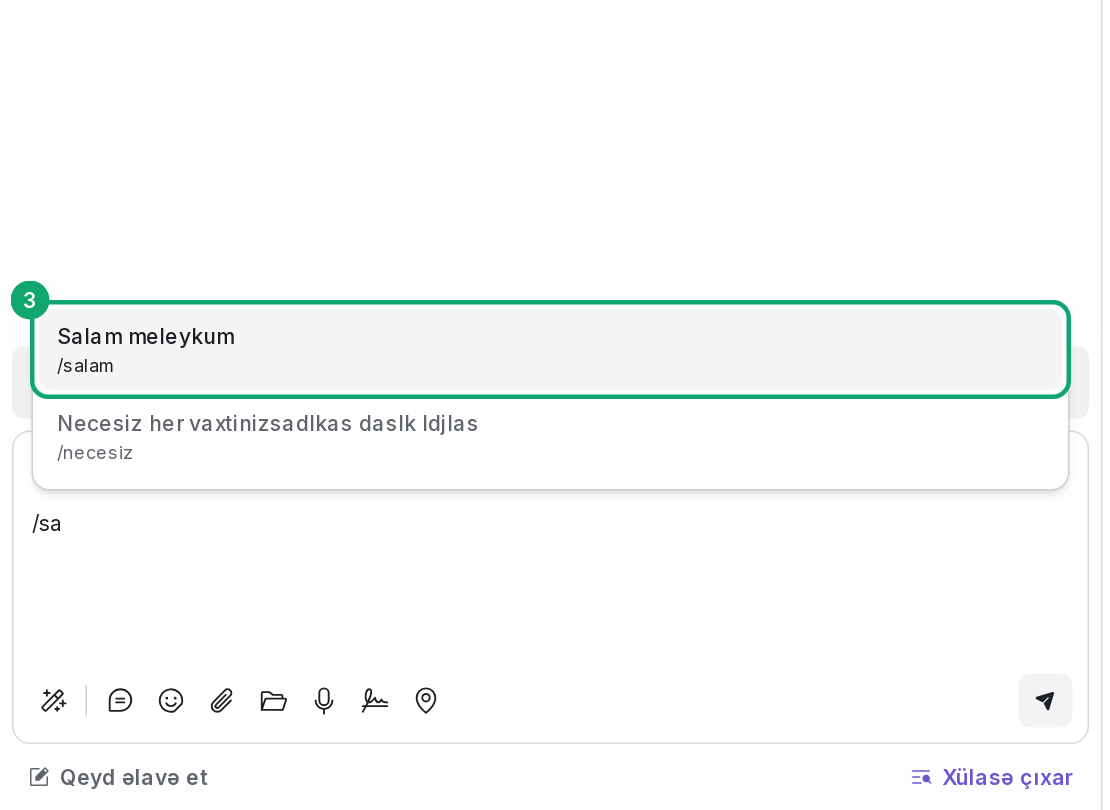This screenshot has height=810, width=1110.
Task: Open the folder icon in toolbar
Action: point(273,700)
